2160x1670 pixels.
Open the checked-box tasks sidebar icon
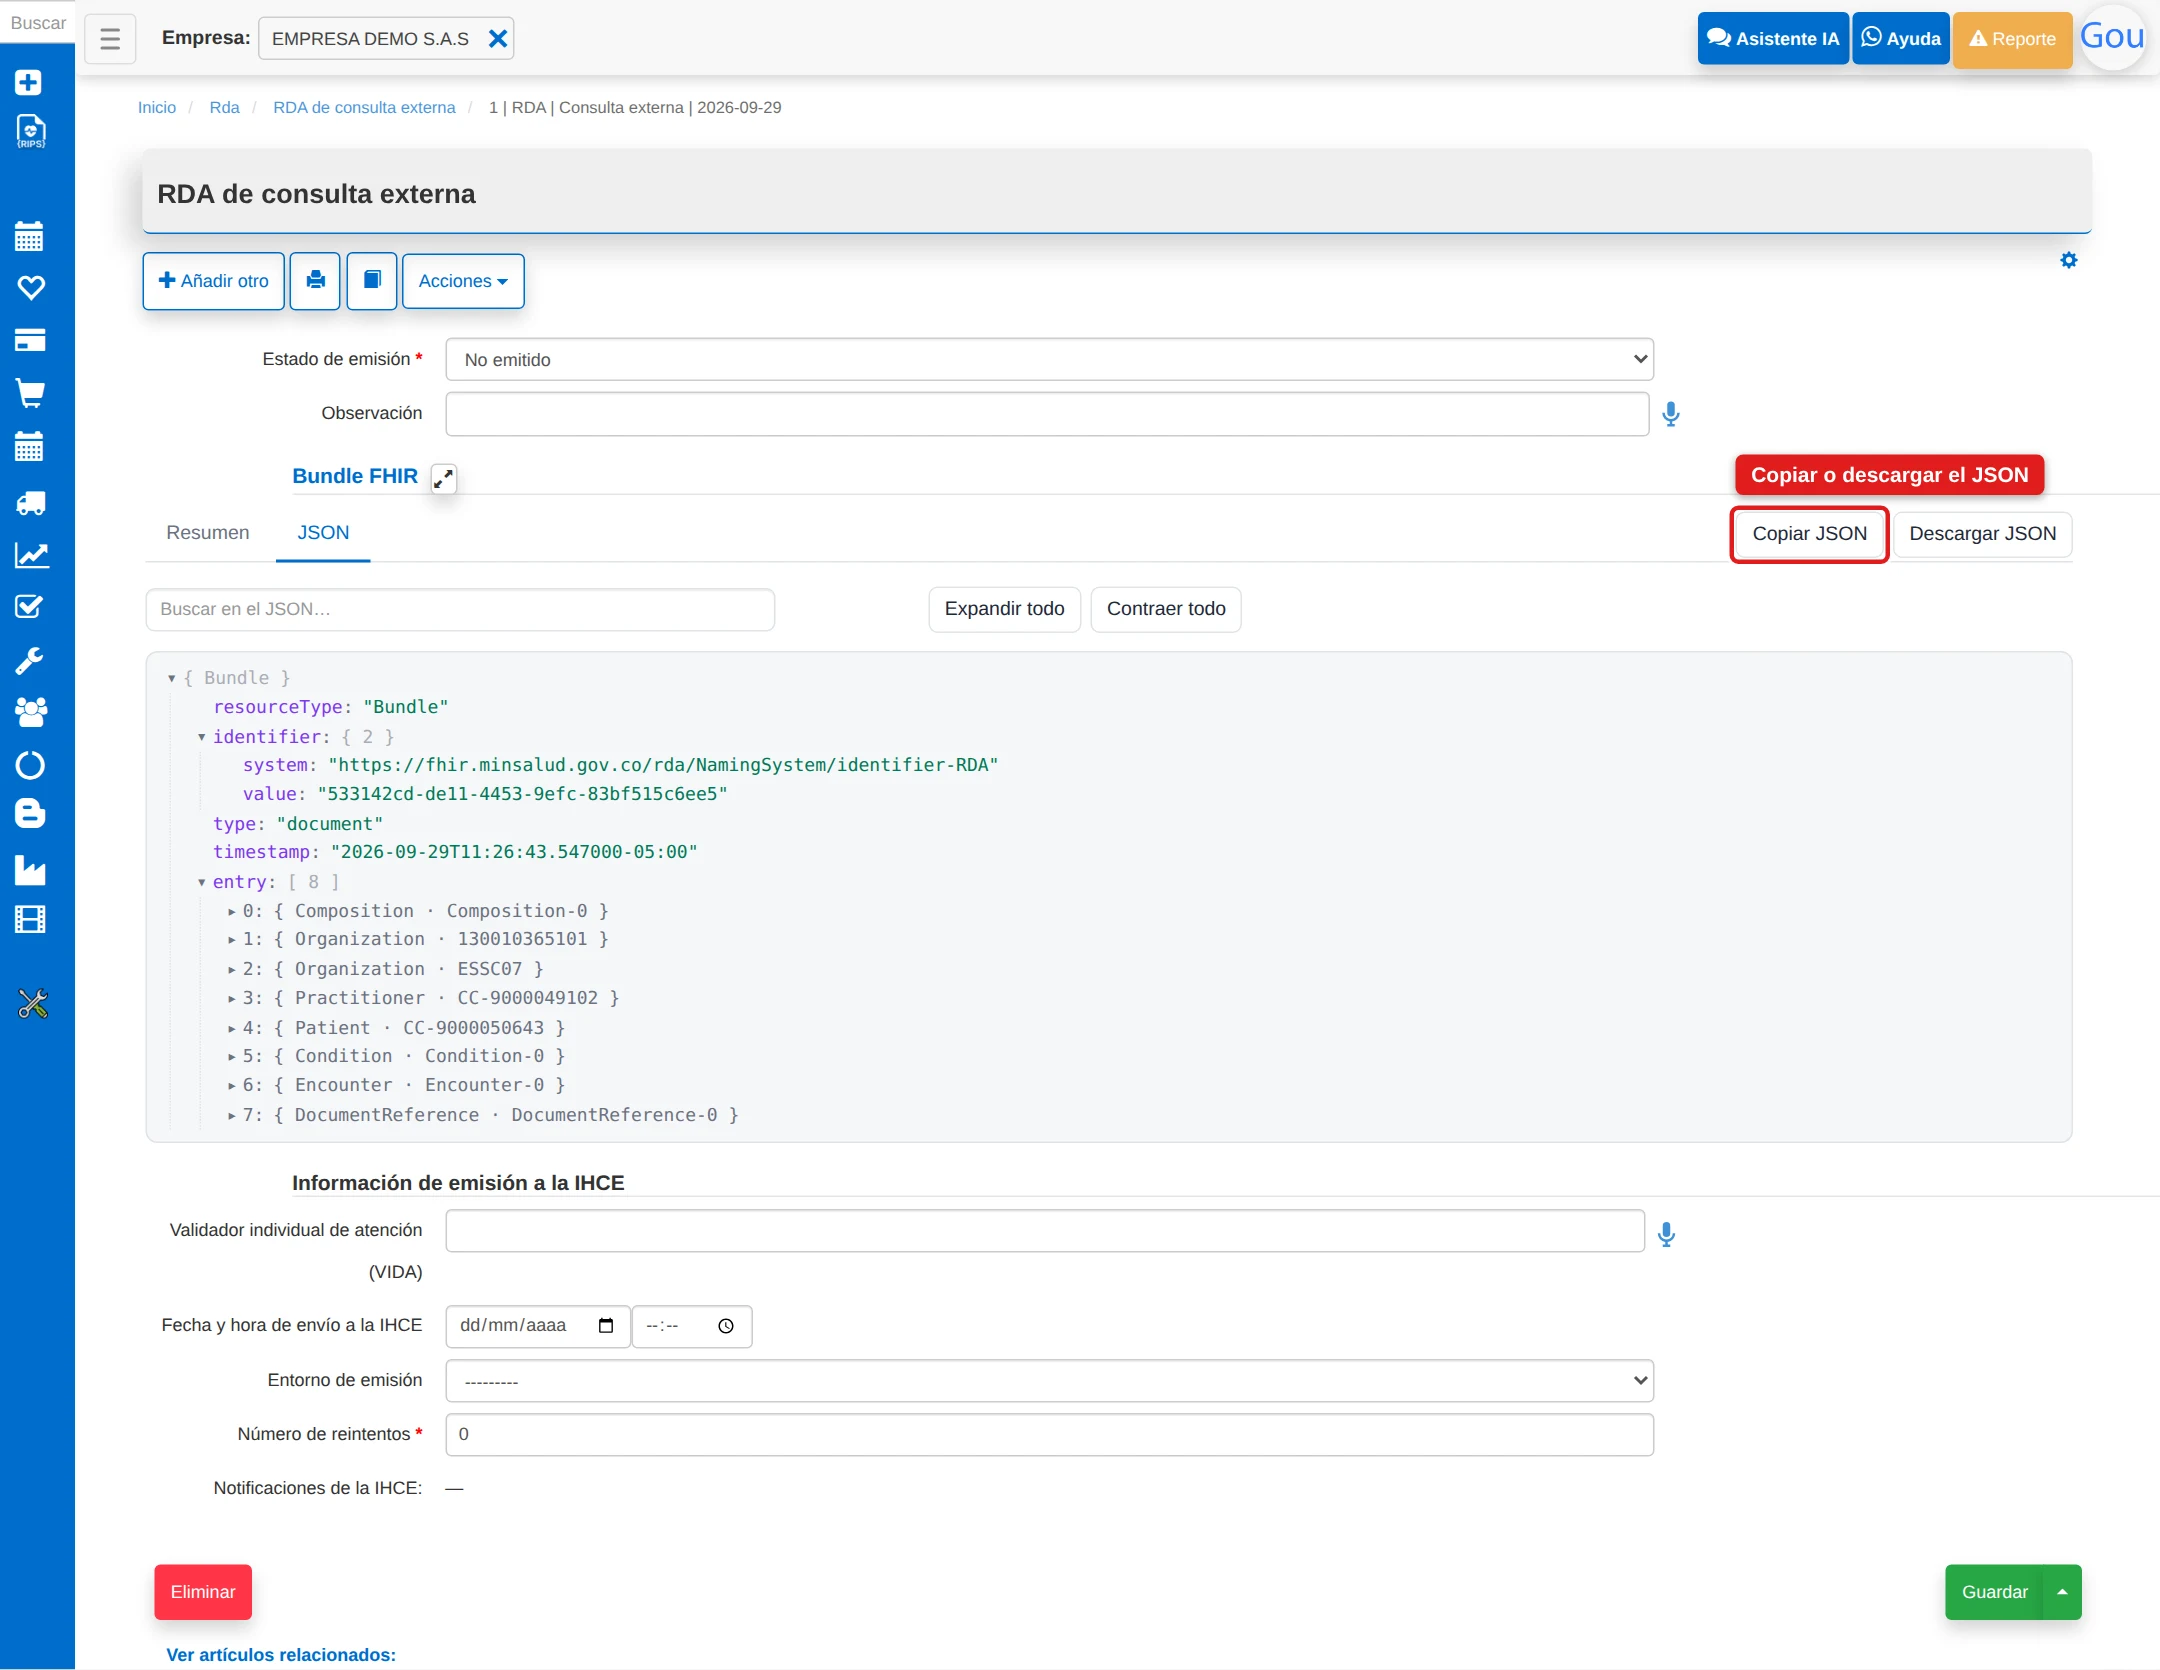pos(30,607)
